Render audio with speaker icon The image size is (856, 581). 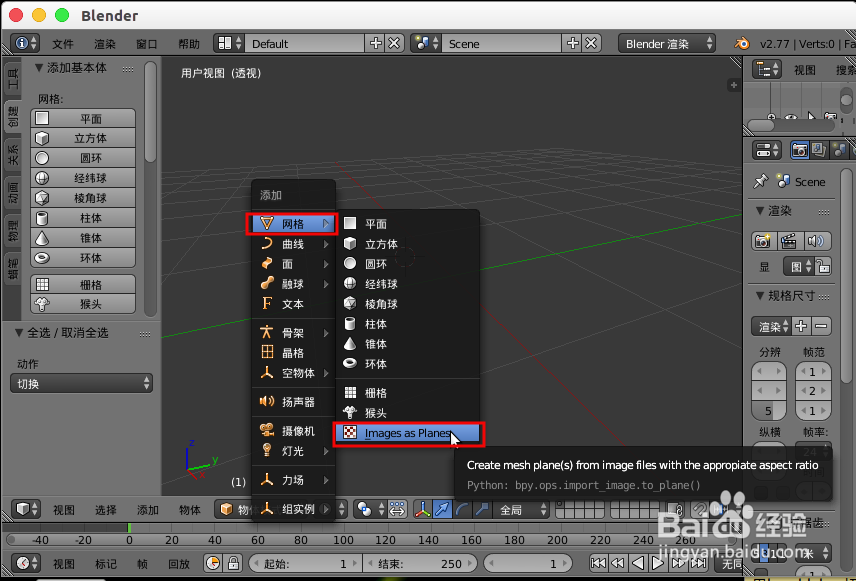pyautogui.click(x=816, y=241)
